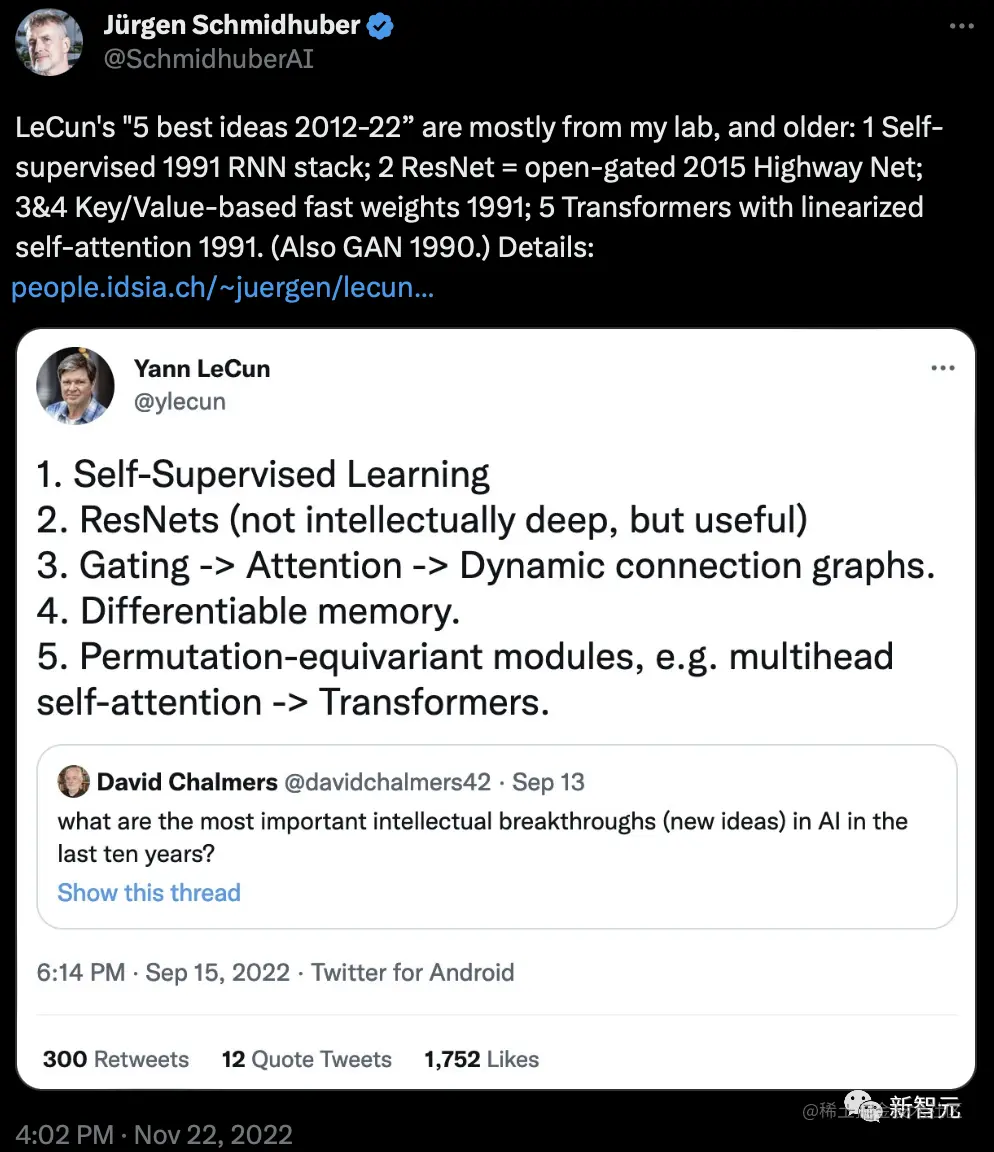This screenshot has height=1152, width=994.
Task: Click 'Show this thread' link
Action: point(149,892)
